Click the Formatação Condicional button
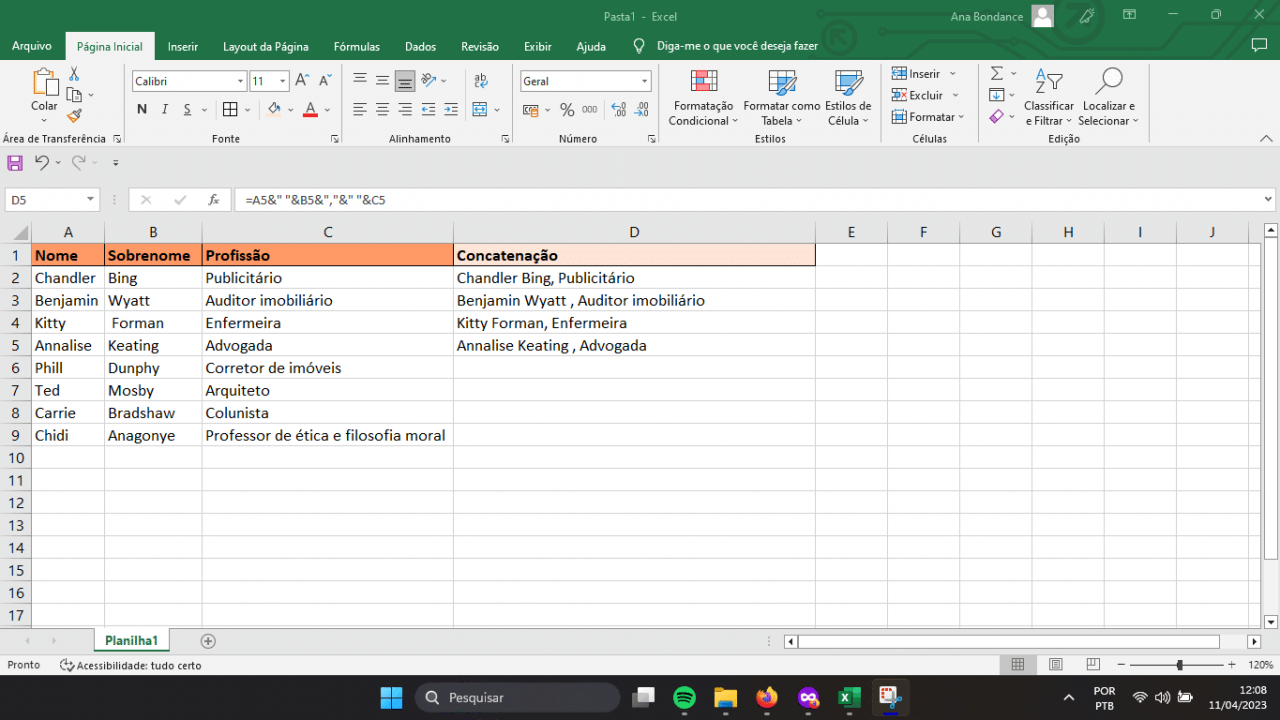The height and width of the screenshot is (720, 1280). click(x=703, y=97)
